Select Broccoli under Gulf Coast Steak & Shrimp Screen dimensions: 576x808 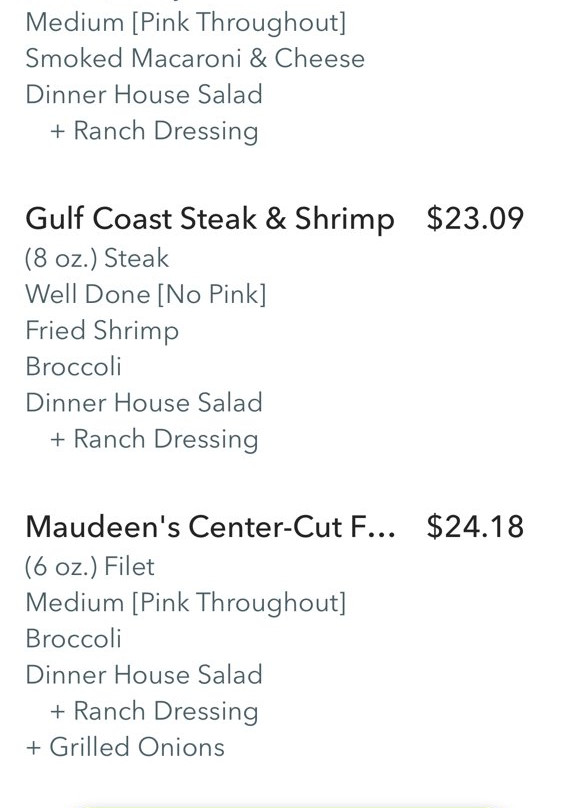73,366
